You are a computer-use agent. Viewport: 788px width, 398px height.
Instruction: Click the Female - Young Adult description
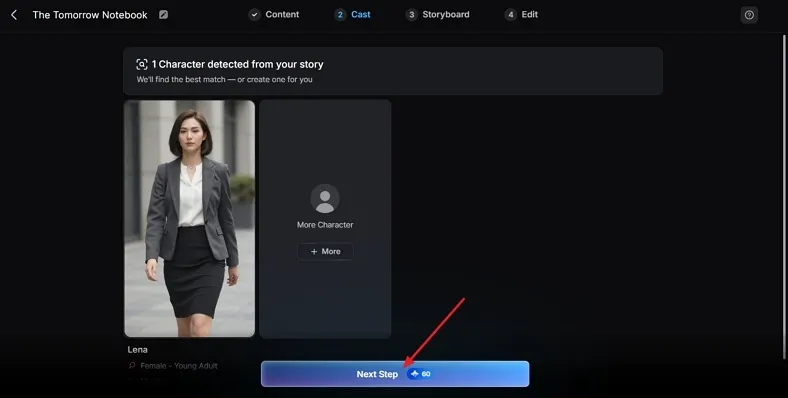179,366
